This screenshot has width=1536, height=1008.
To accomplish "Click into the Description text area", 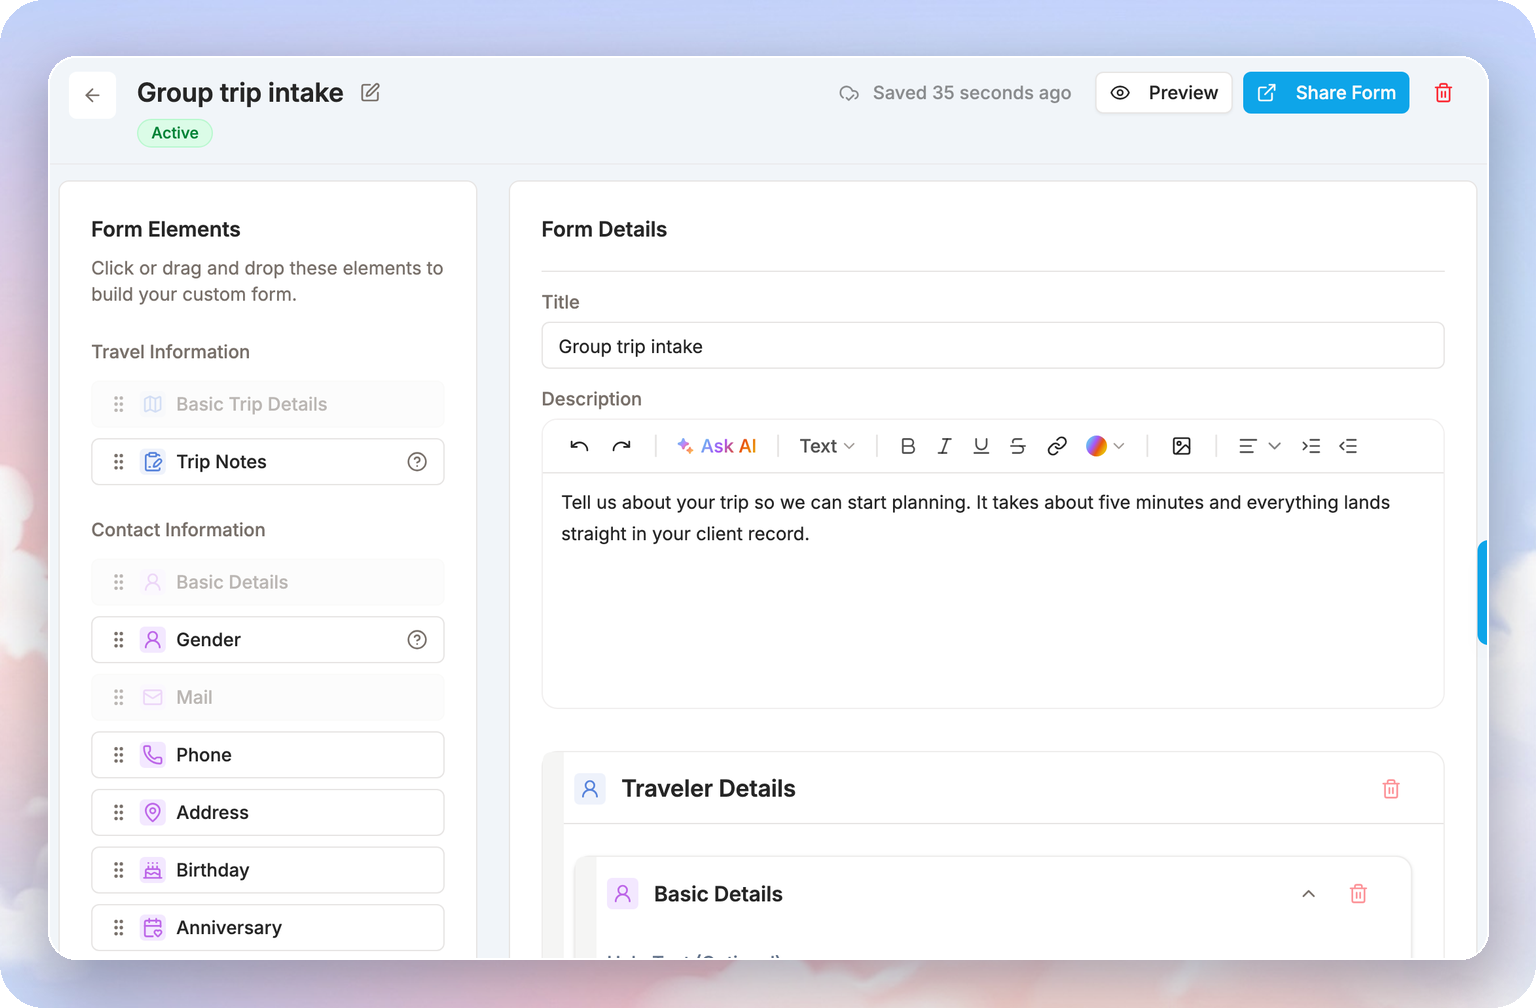I will [993, 590].
